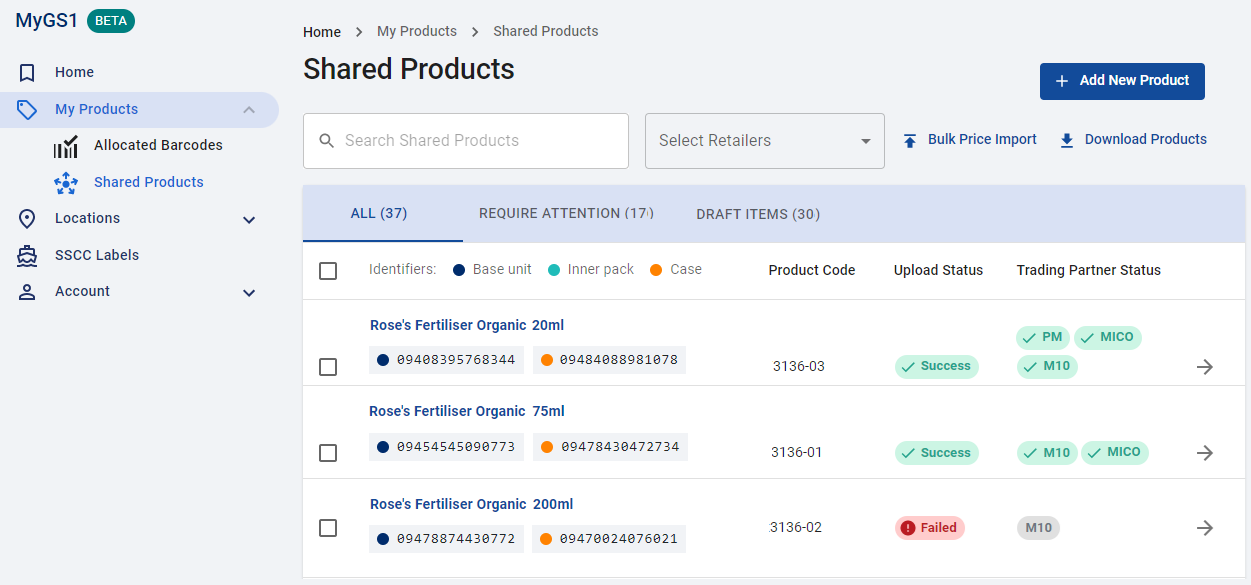This screenshot has height=585, width=1251.
Task: Click the Upload Status column header
Action: [938, 271]
